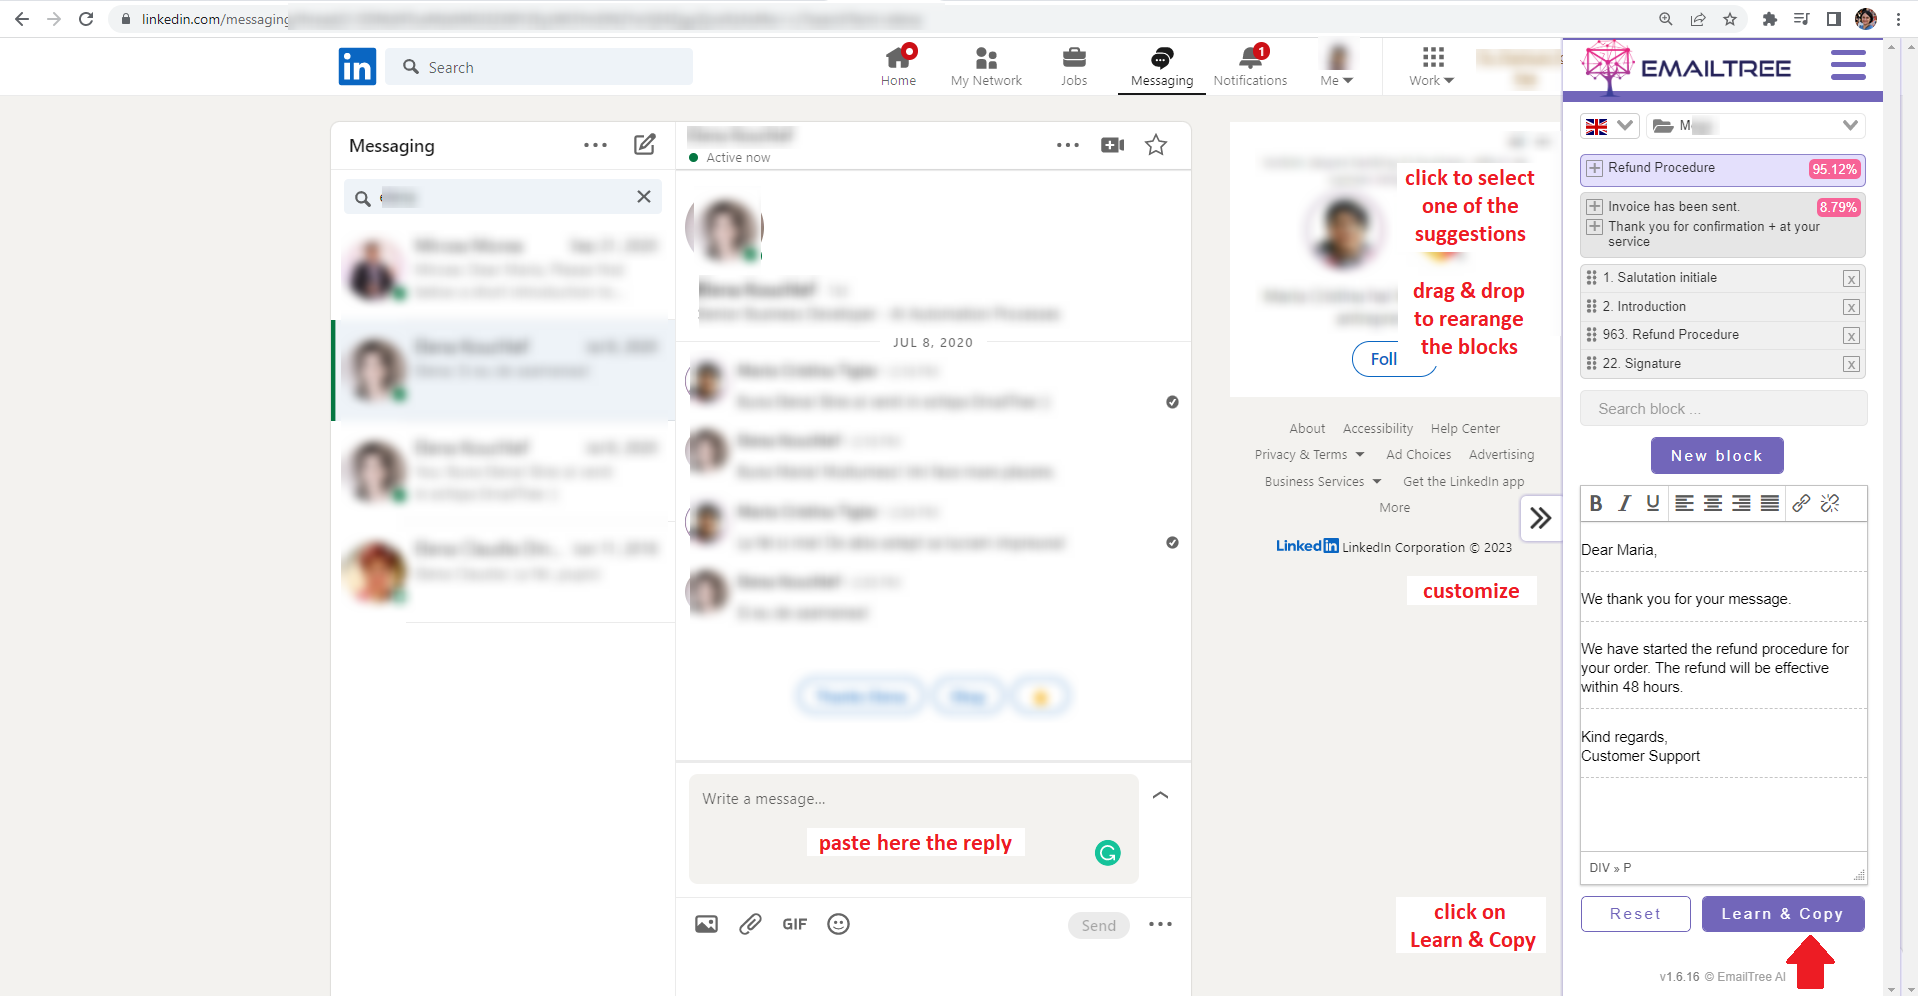Screen dimensions: 1918x996
Task: Open the Jobs nav icon
Action: [x=1074, y=66]
